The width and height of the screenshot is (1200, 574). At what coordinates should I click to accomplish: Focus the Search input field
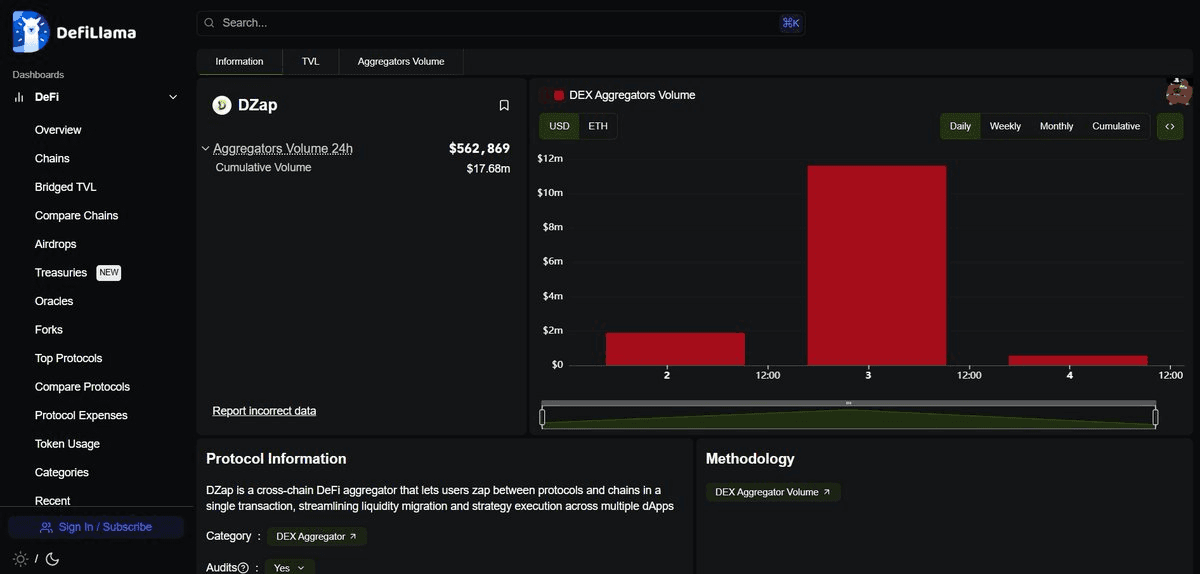500,23
